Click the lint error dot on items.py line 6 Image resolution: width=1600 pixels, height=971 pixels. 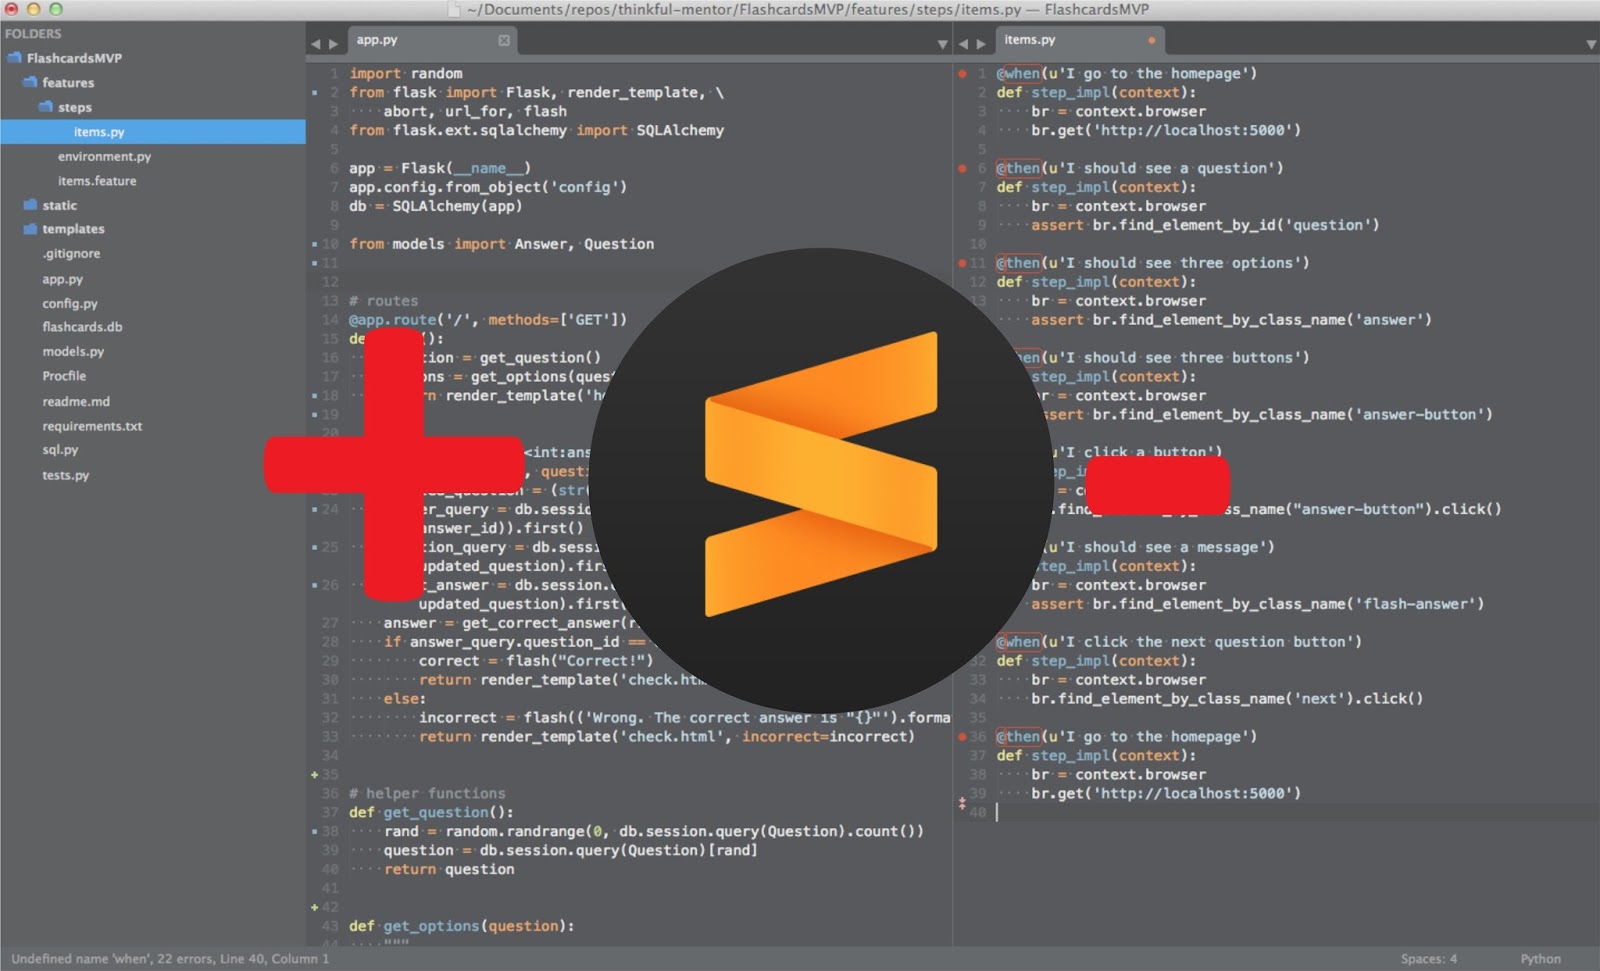click(962, 168)
